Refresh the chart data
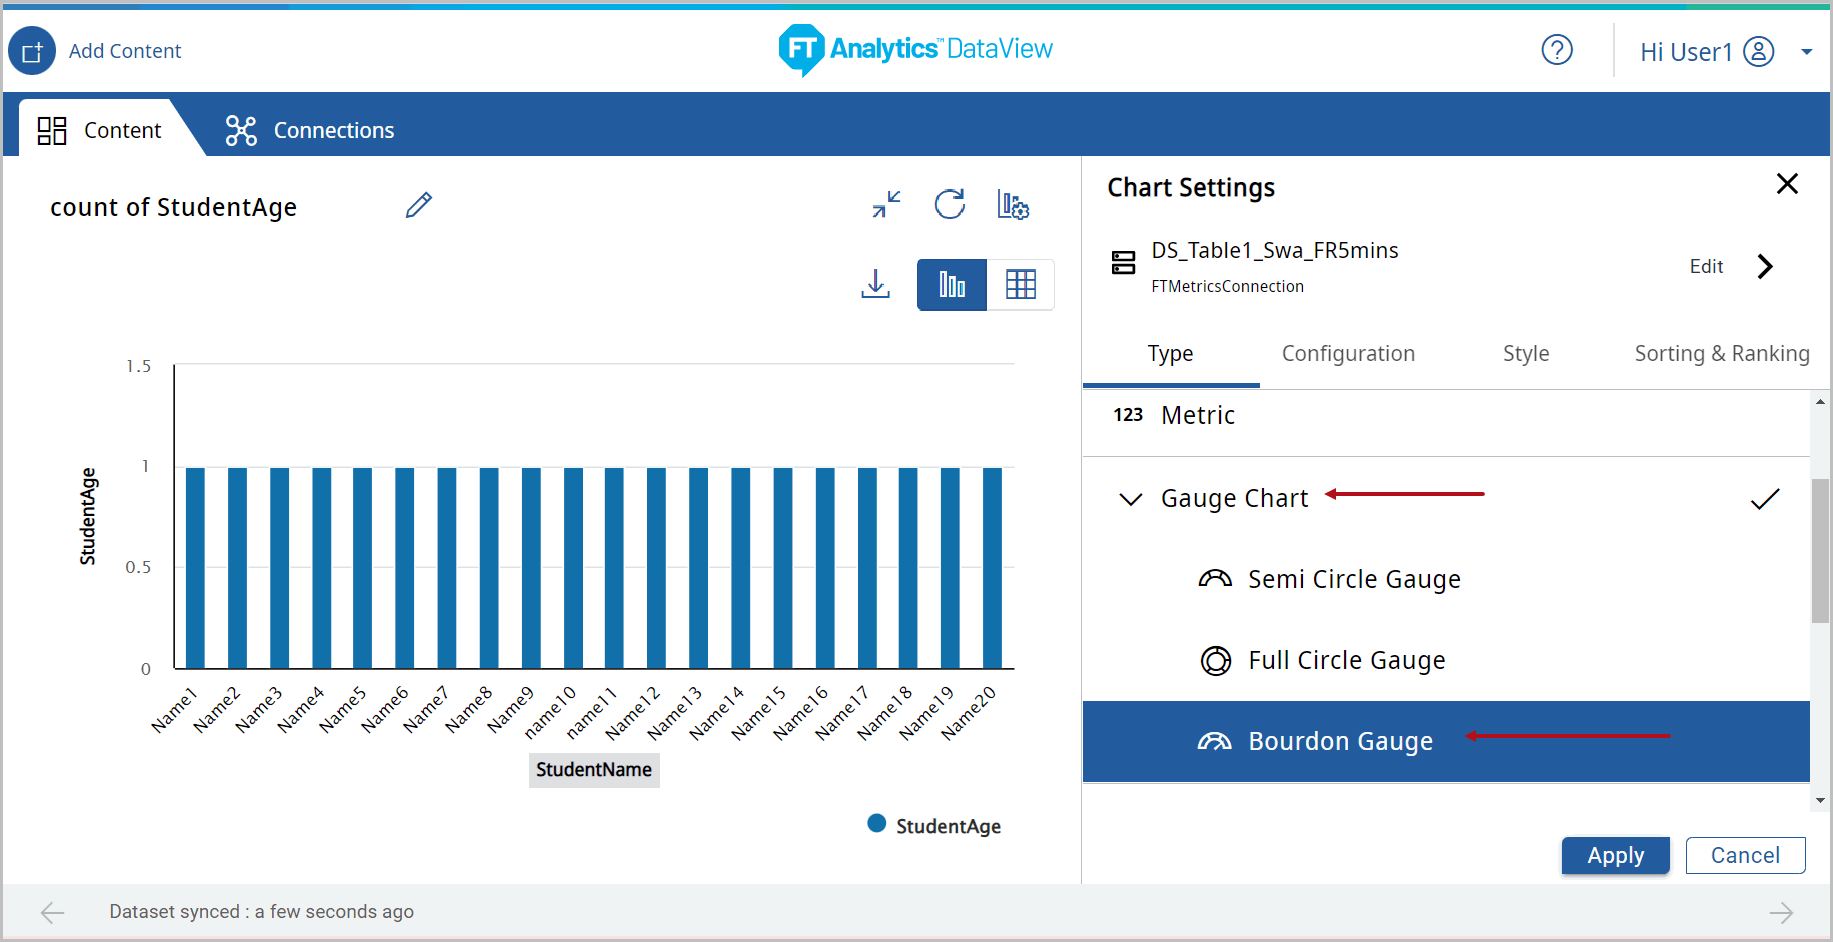Viewport: 1833px width, 942px height. pyautogui.click(x=950, y=204)
